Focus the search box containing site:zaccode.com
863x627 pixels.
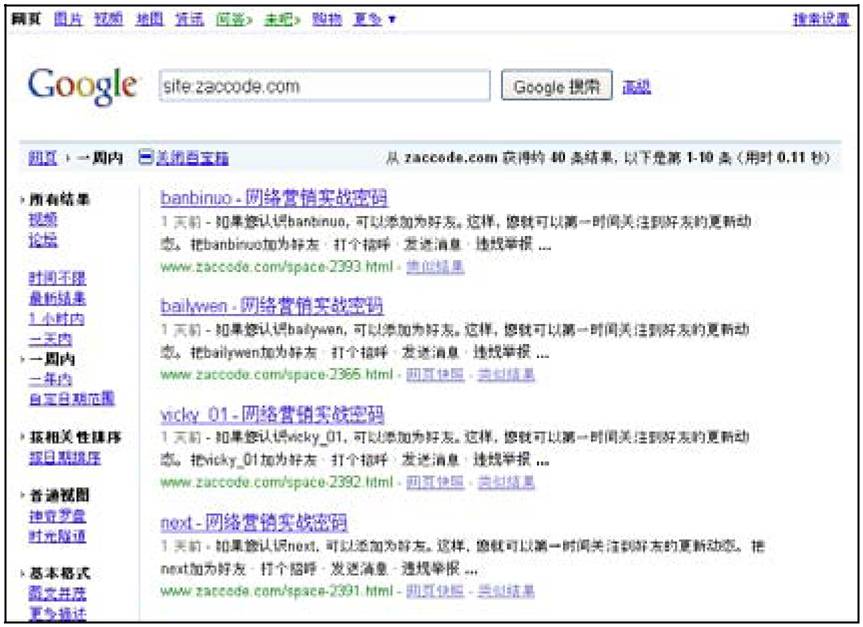pyautogui.click(x=324, y=86)
